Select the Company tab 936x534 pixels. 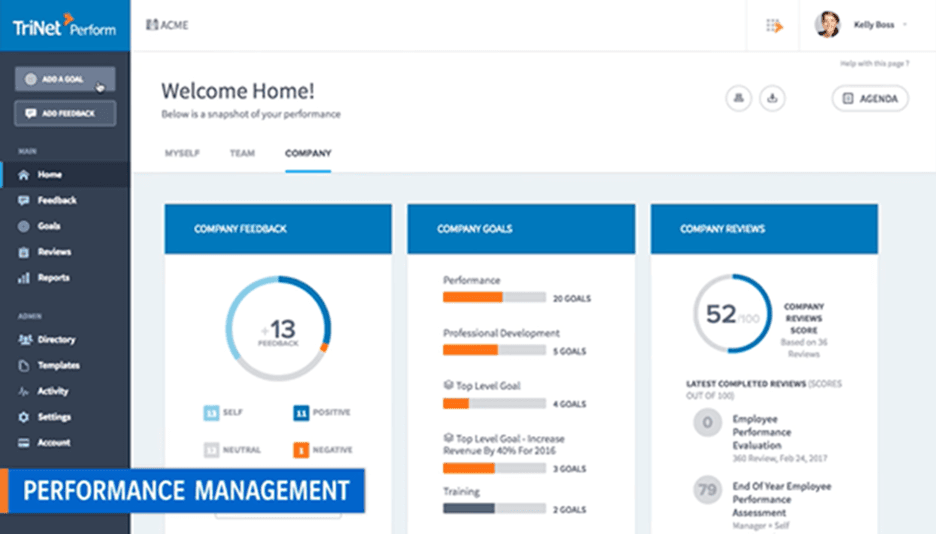(x=308, y=154)
